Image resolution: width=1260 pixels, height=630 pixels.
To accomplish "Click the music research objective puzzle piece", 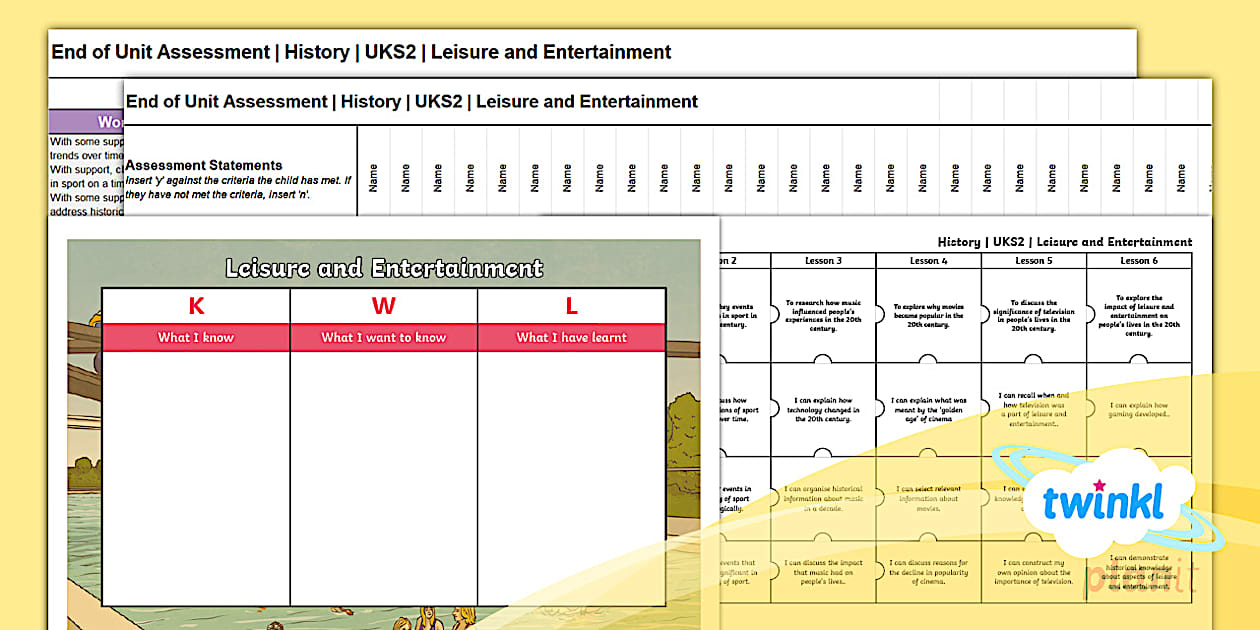I will click(823, 314).
